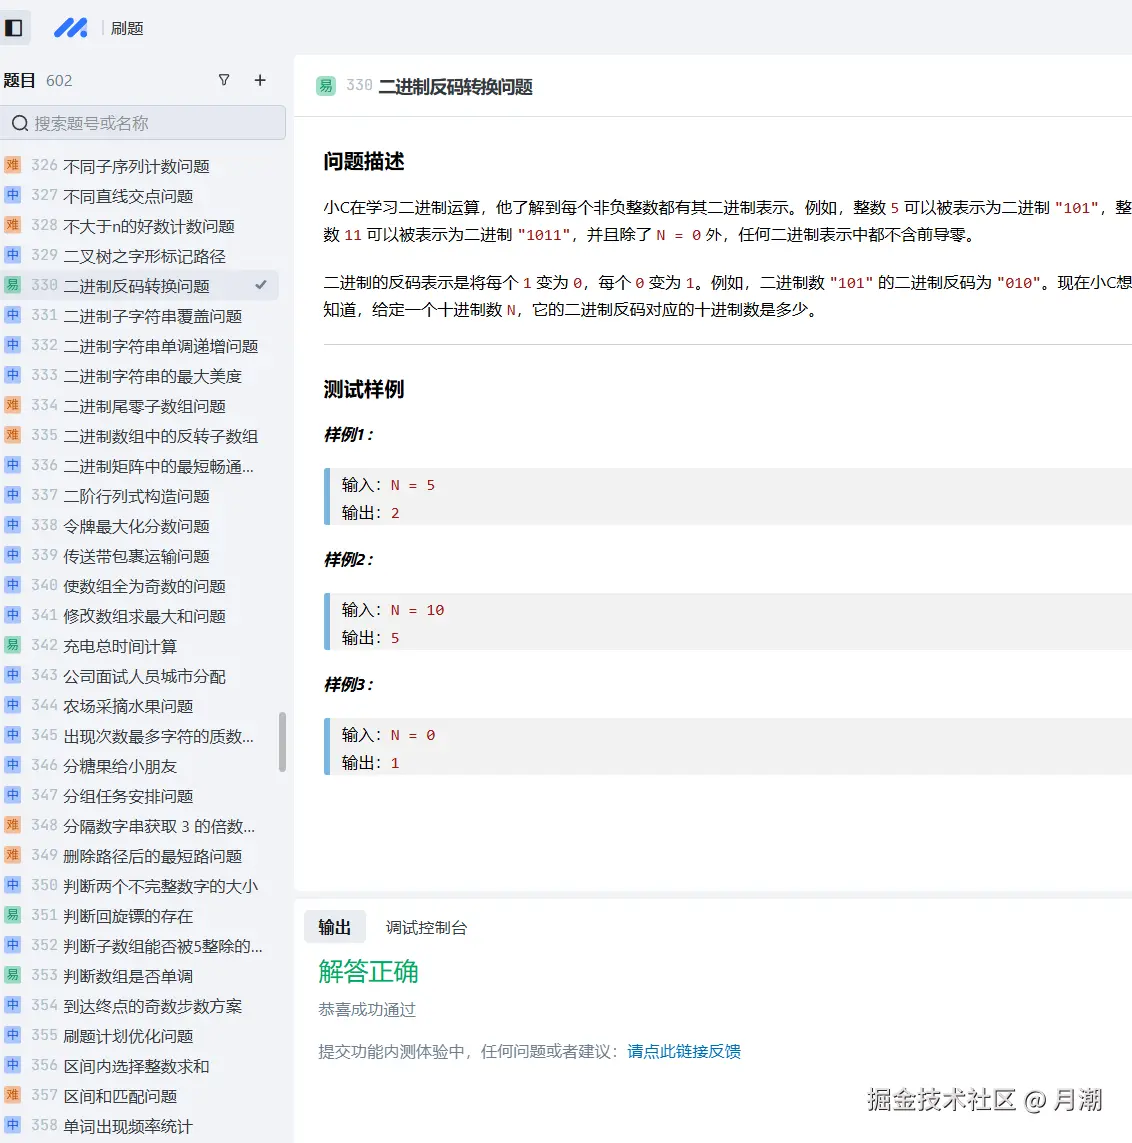Switch to the 调试控制台 tab
The height and width of the screenshot is (1143, 1132).
point(427,927)
